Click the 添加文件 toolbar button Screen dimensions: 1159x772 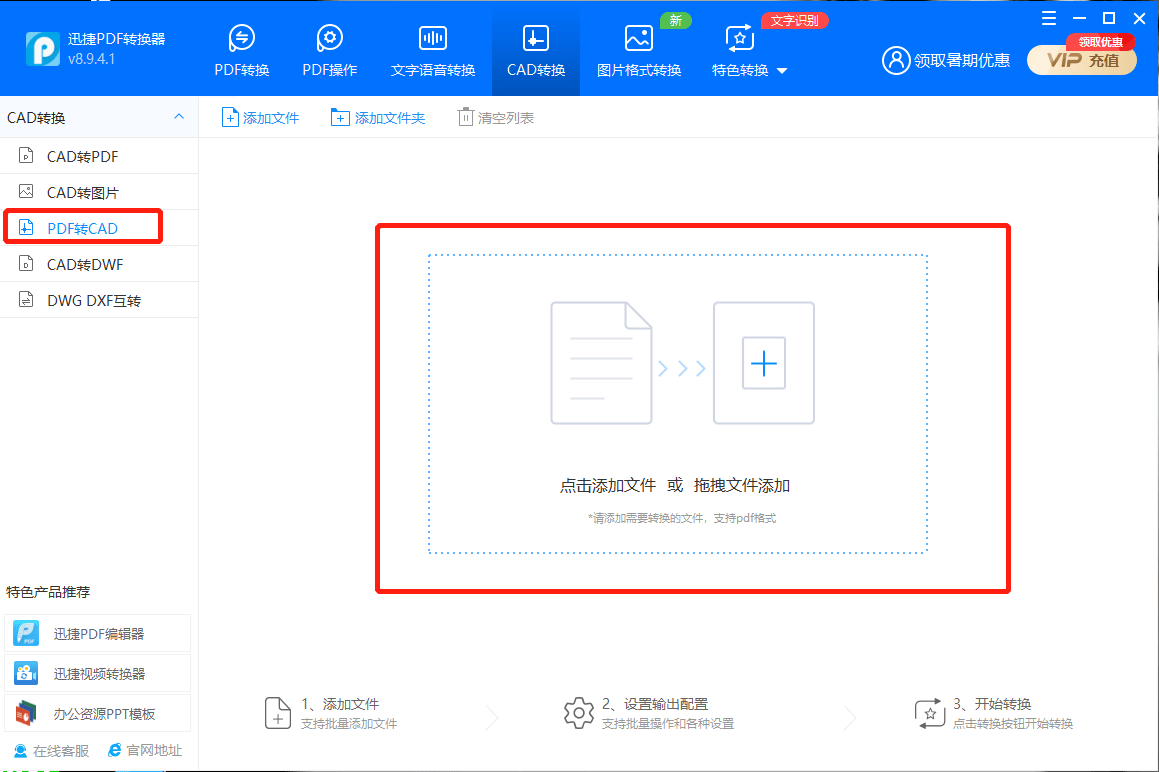coord(260,118)
